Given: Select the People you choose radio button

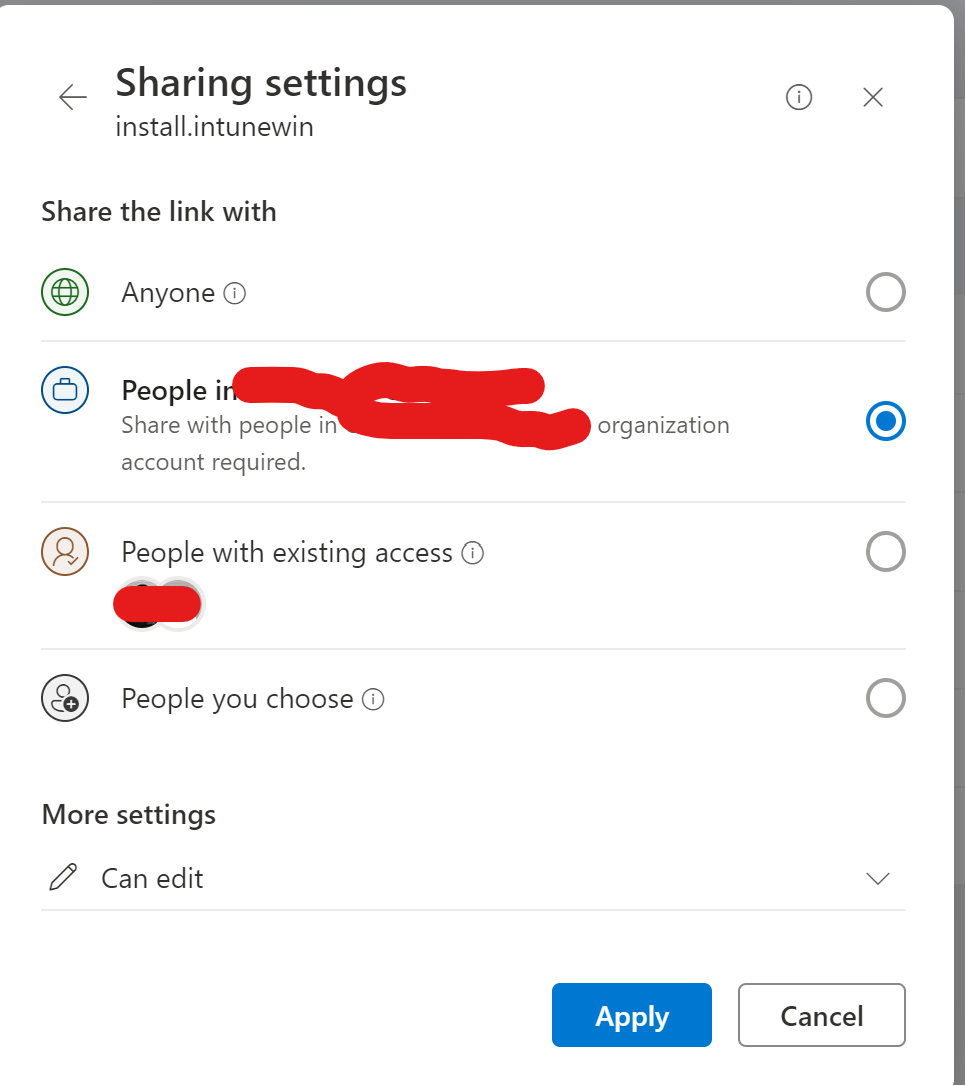Looking at the screenshot, I should (885, 698).
